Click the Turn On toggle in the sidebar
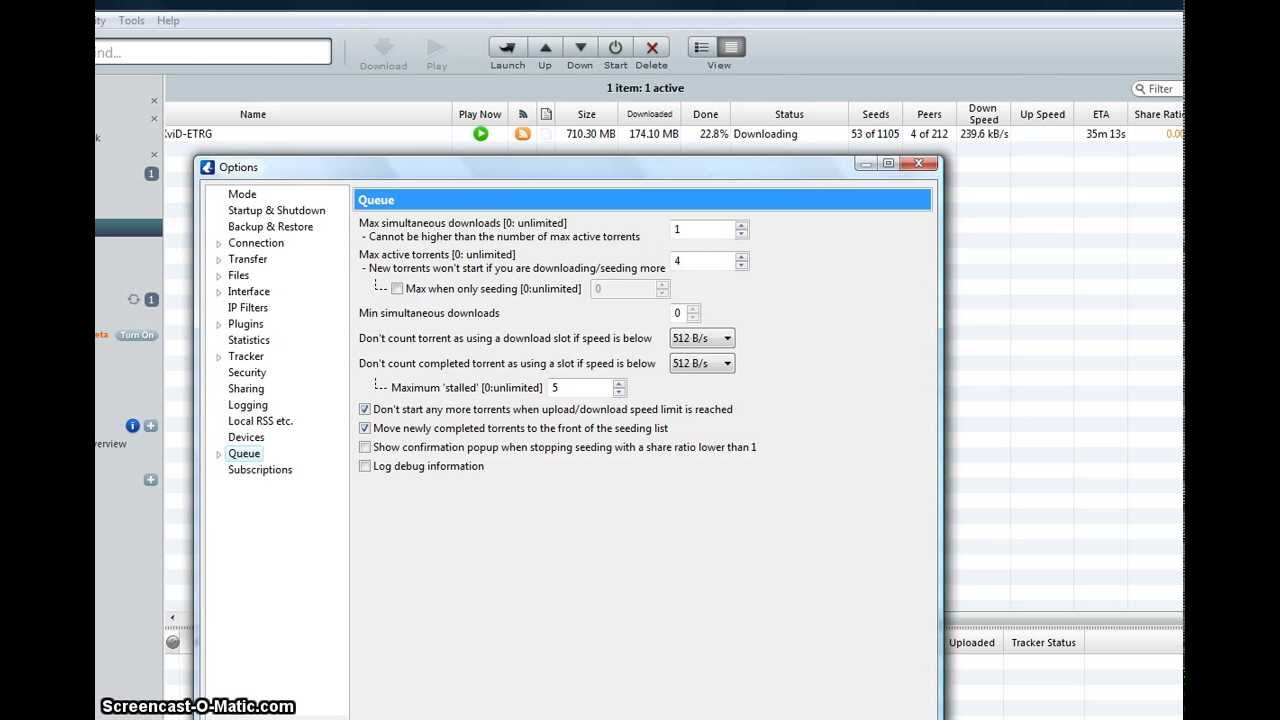Viewport: 1280px width, 720px height. pyautogui.click(x=137, y=335)
